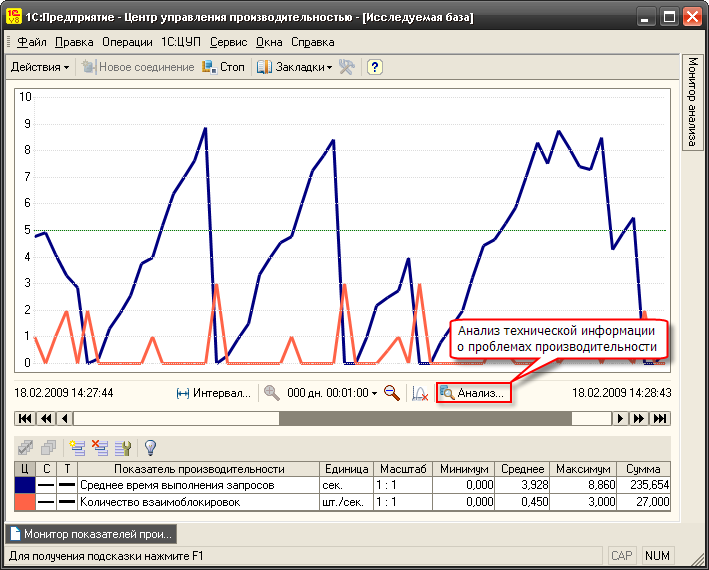709x570 pixels.
Task: Click the help question mark icon
Action: pyautogui.click(x=374, y=67)
